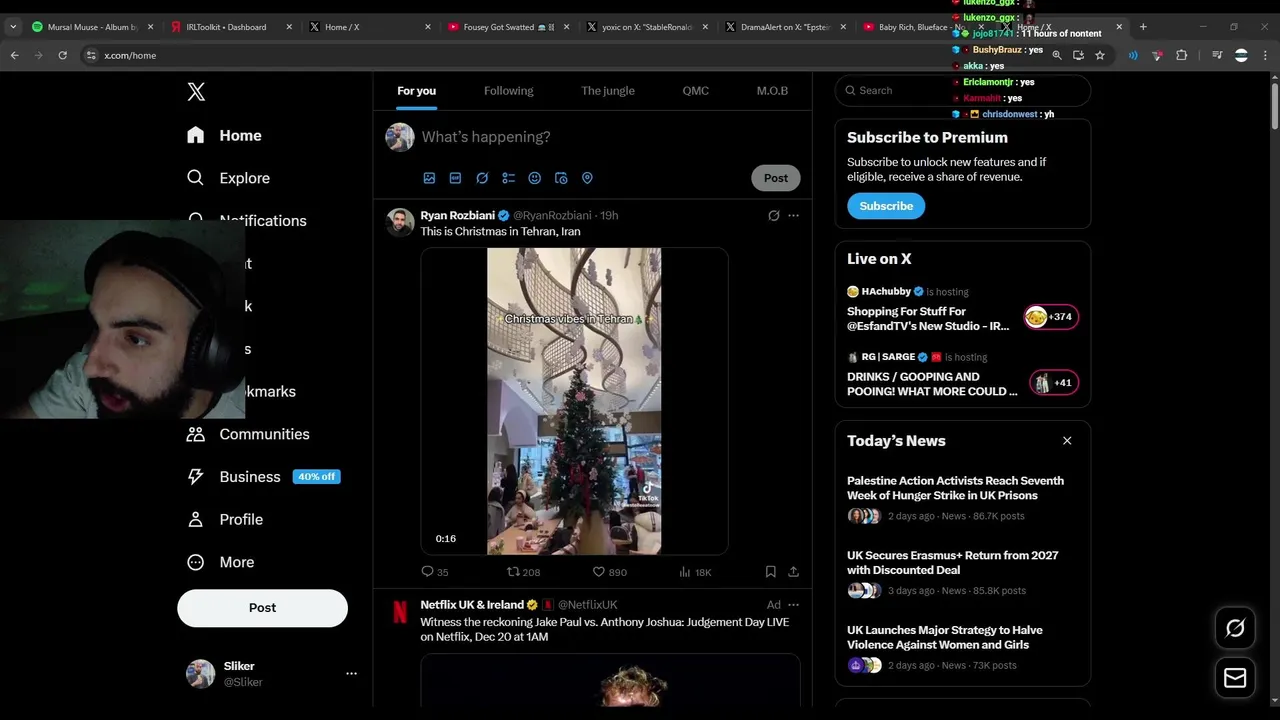Open UK Secures Erasmus+ news story
This screenshot has width=1280, height=720.
click(963, 573)
